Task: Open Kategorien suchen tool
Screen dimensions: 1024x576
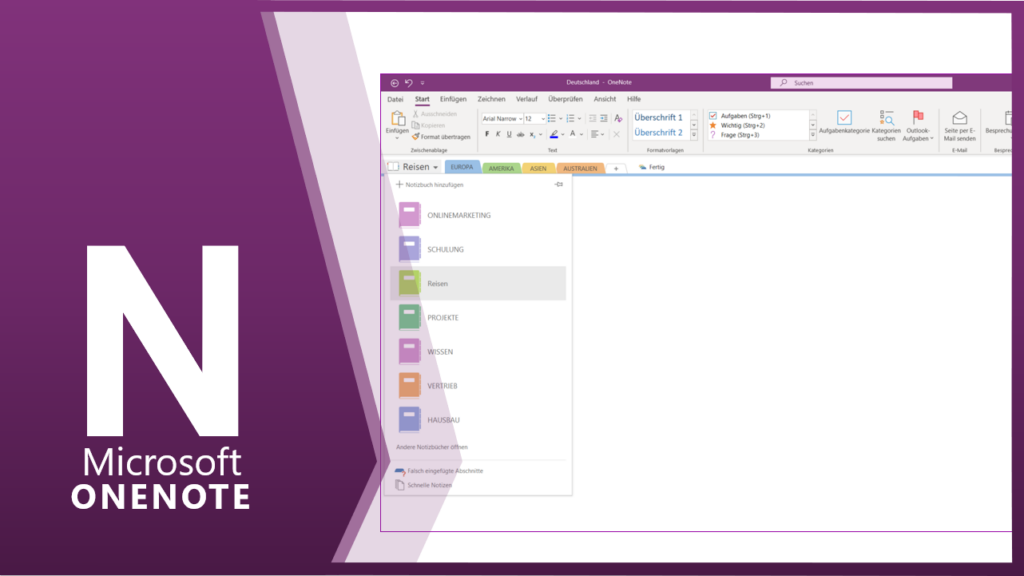Action: pos(886,118)
